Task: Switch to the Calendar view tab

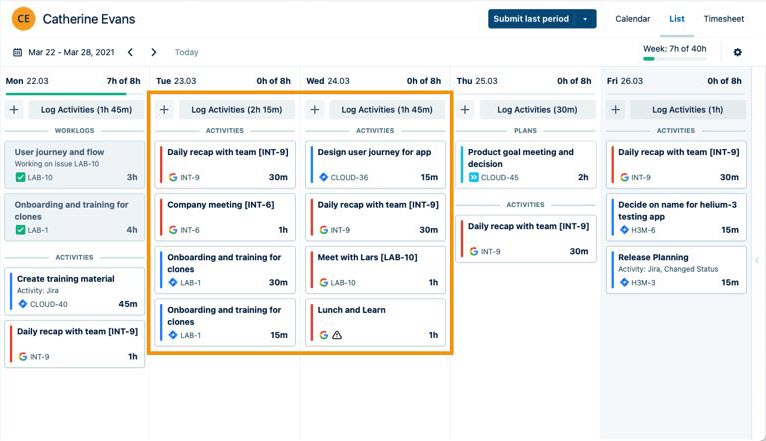Action: [x=632, y=19]
